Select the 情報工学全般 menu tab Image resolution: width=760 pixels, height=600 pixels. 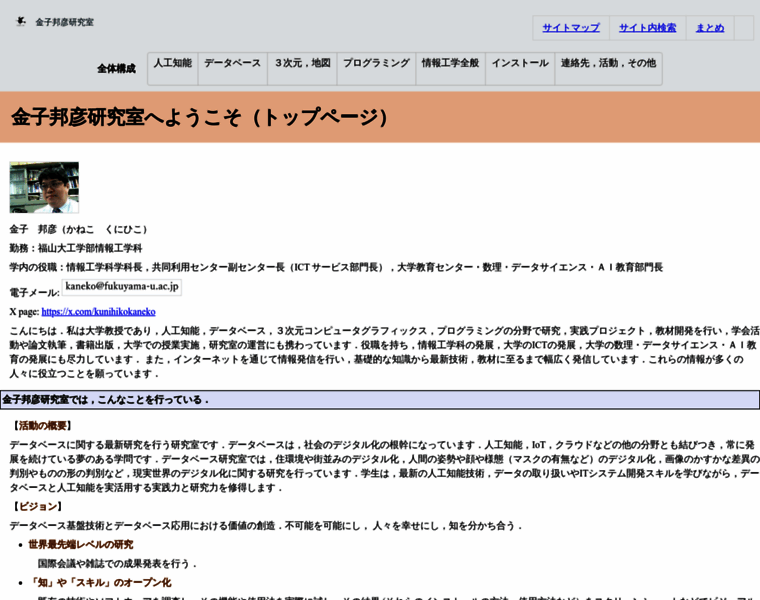pos(450,68)
